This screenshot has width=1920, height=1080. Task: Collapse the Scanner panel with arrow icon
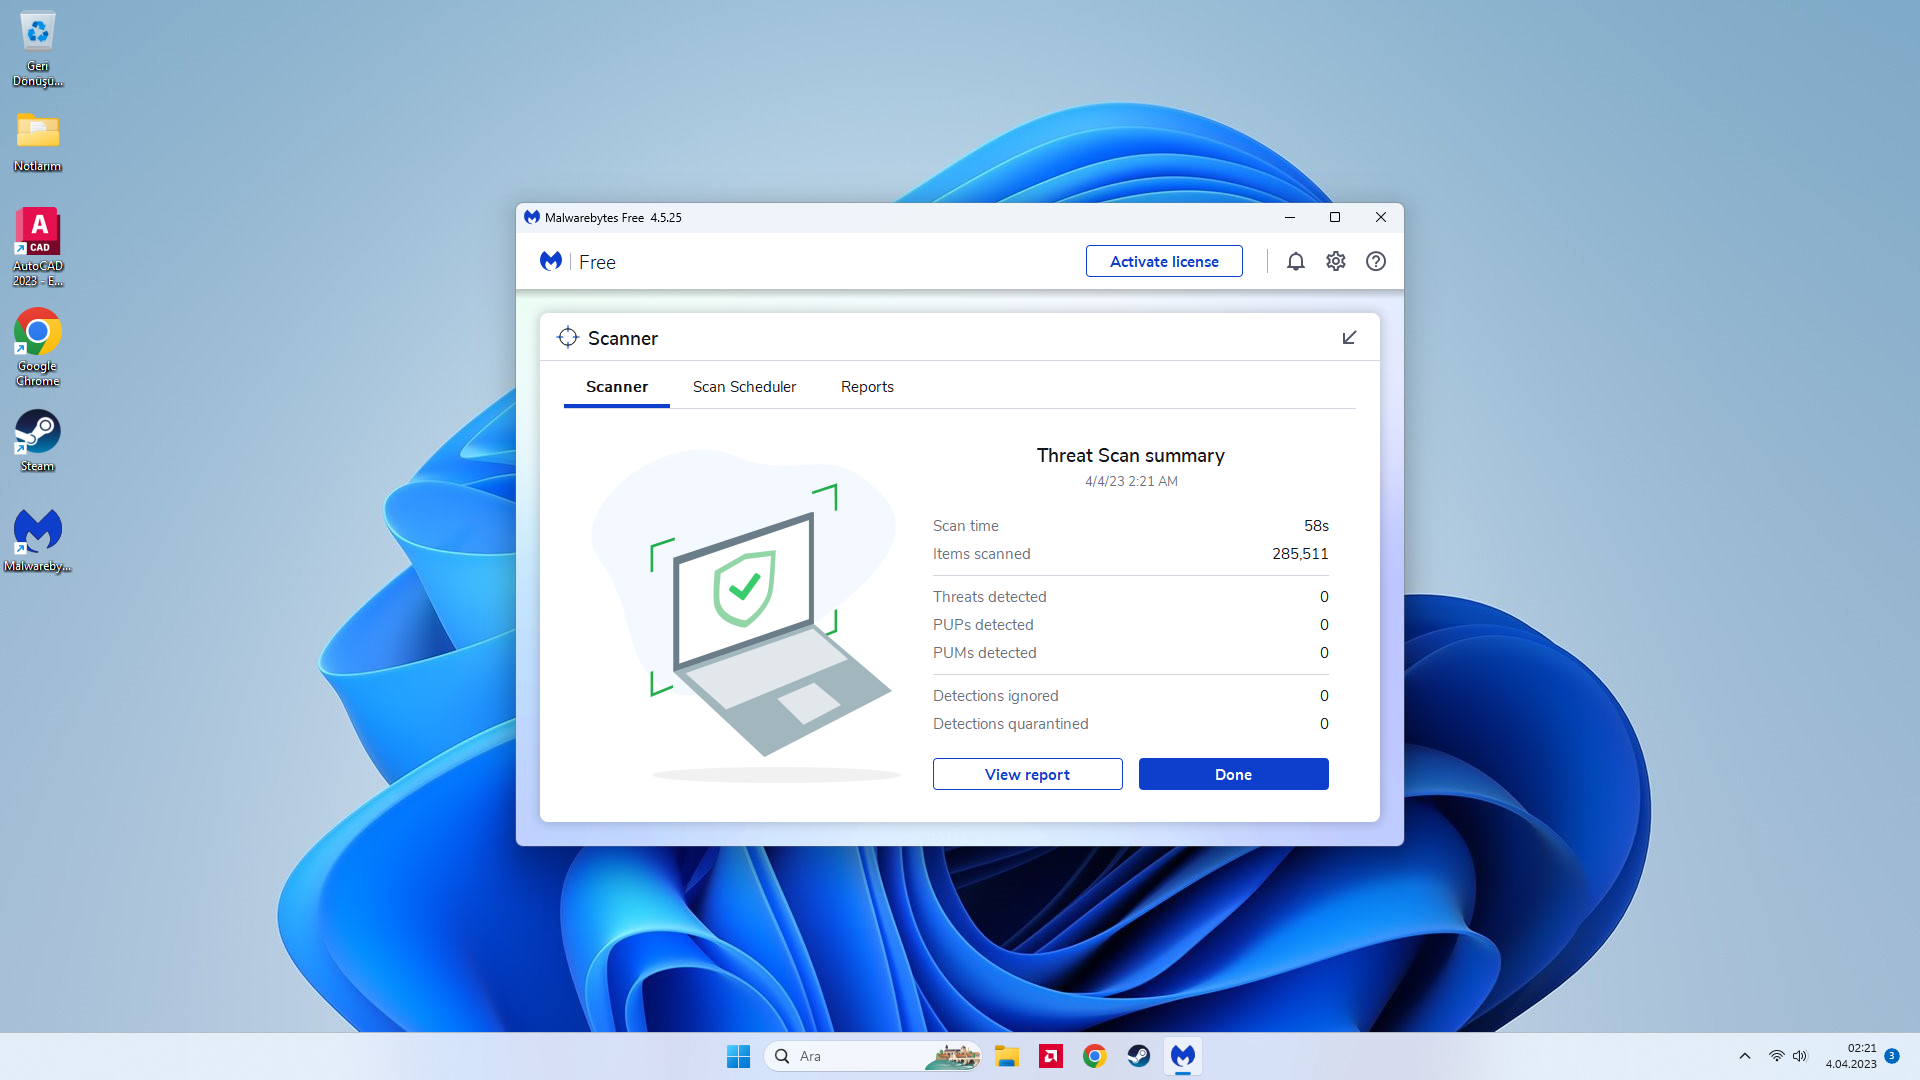pos(1349,338)
